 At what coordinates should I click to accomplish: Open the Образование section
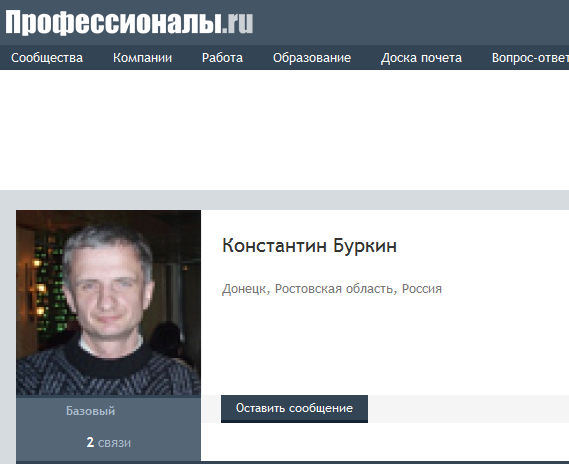pos(312,58)
